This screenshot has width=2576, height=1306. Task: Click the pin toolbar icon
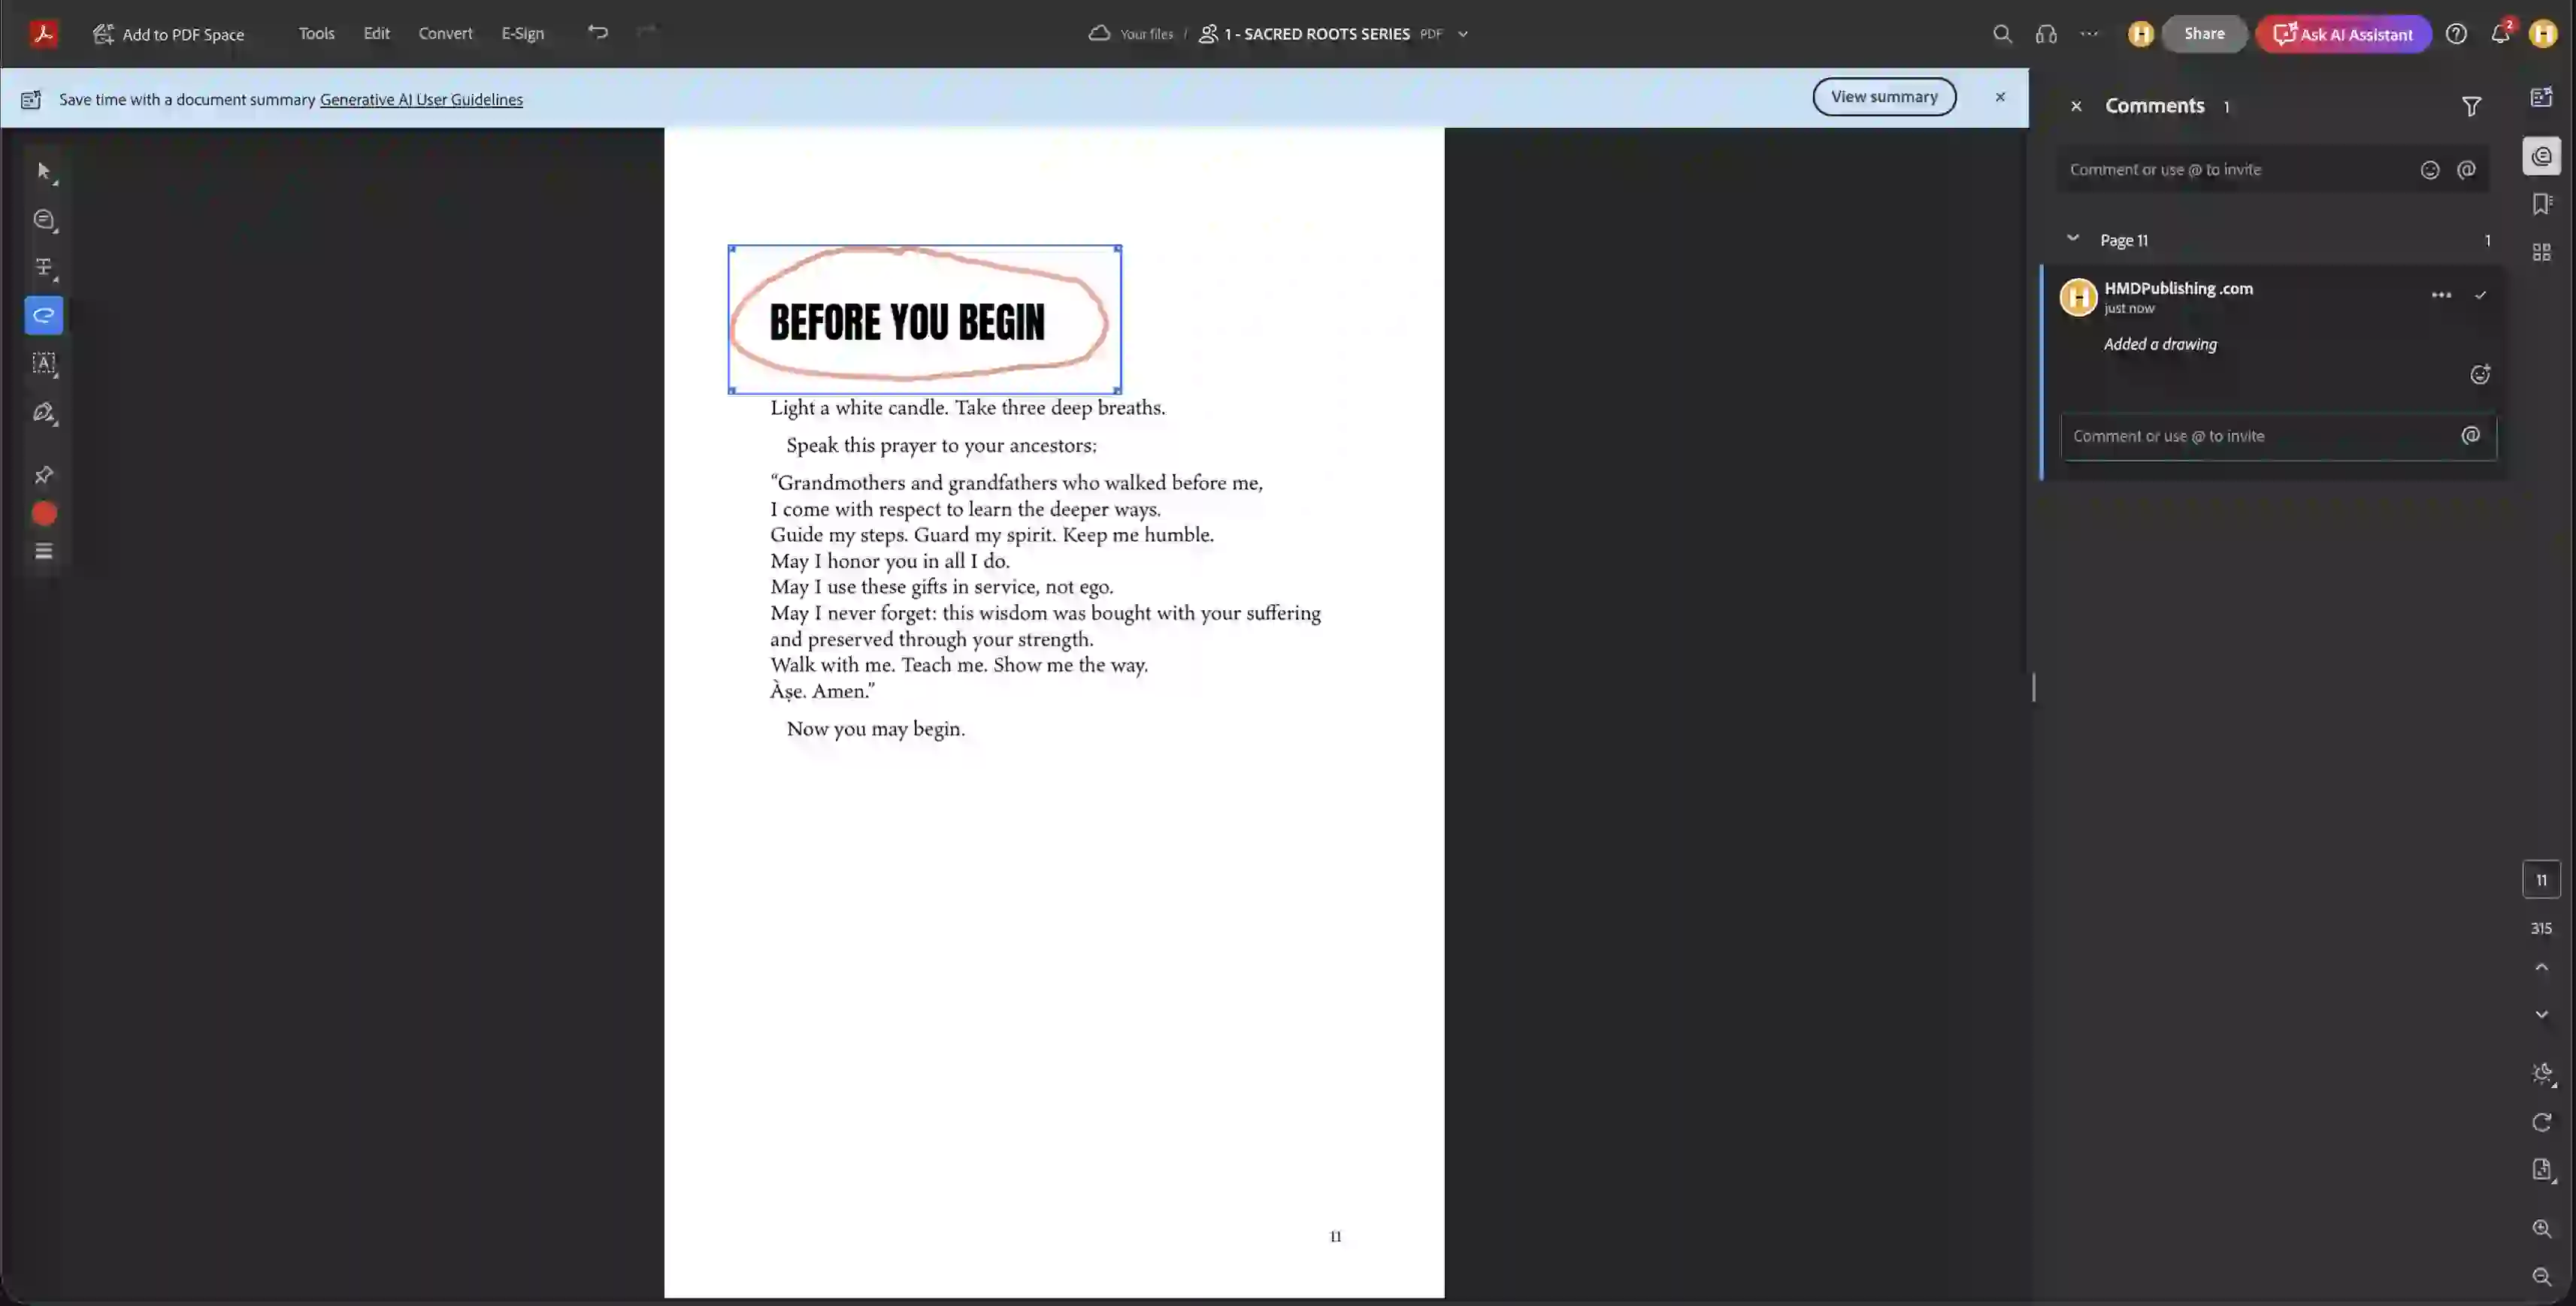(44, 475)
